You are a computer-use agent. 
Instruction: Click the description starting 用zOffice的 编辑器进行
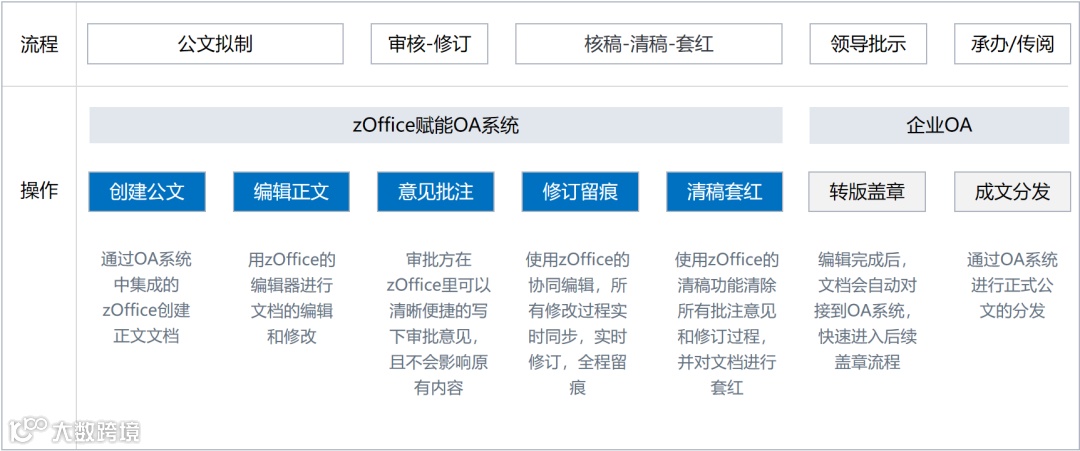tap(291, 298)
